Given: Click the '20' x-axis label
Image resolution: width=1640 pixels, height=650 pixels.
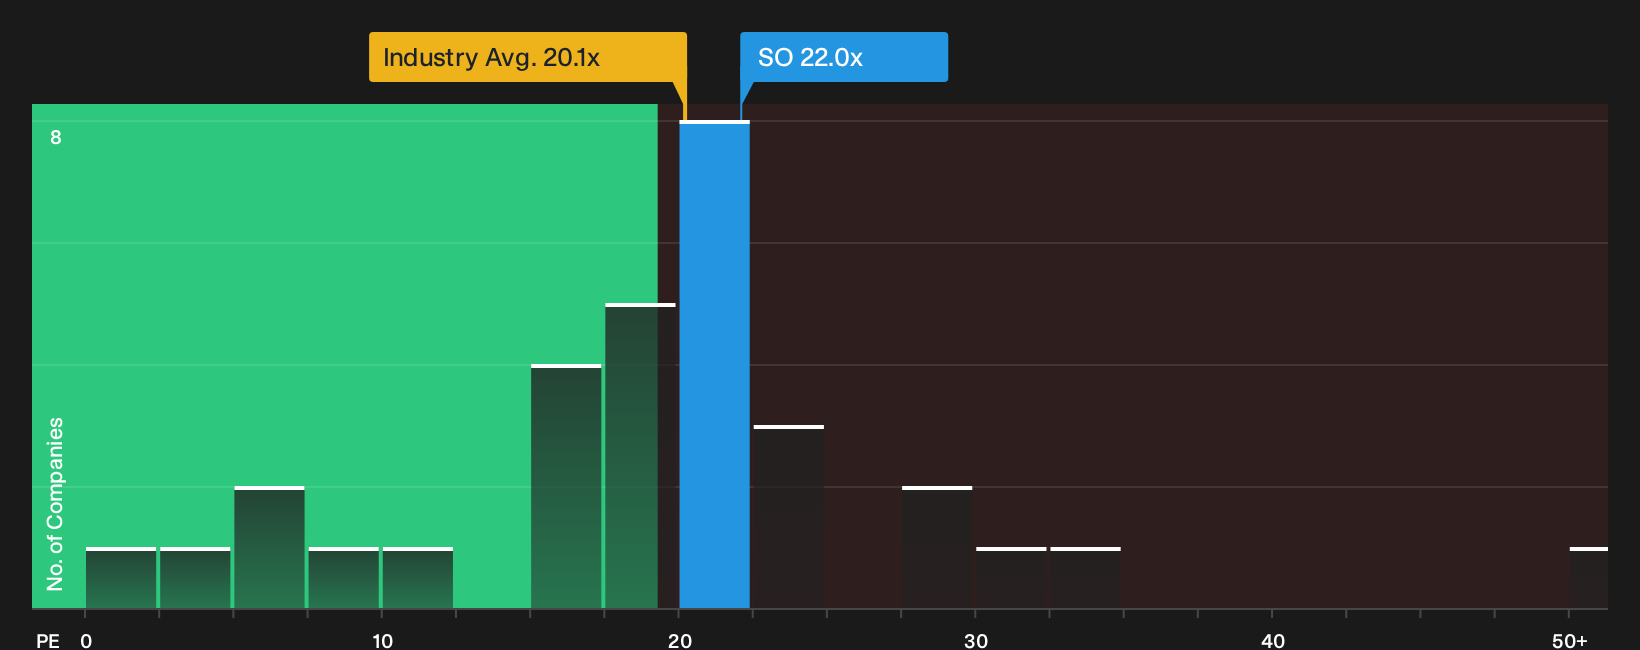Looking at the screenshot, I should pyautogui.click(x=680, y=640).
